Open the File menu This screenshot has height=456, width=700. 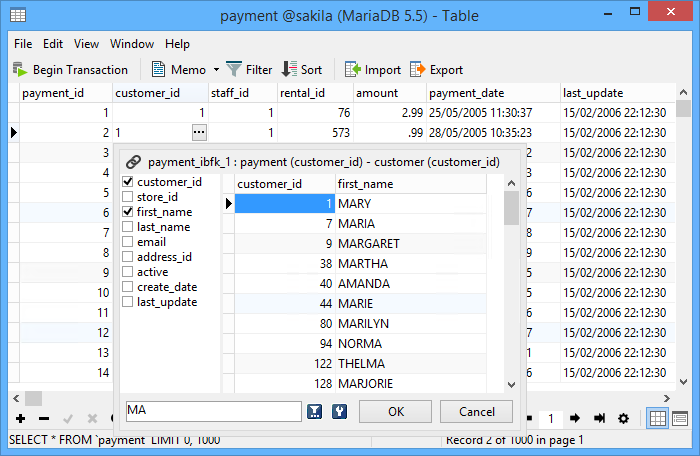(23, 44)
